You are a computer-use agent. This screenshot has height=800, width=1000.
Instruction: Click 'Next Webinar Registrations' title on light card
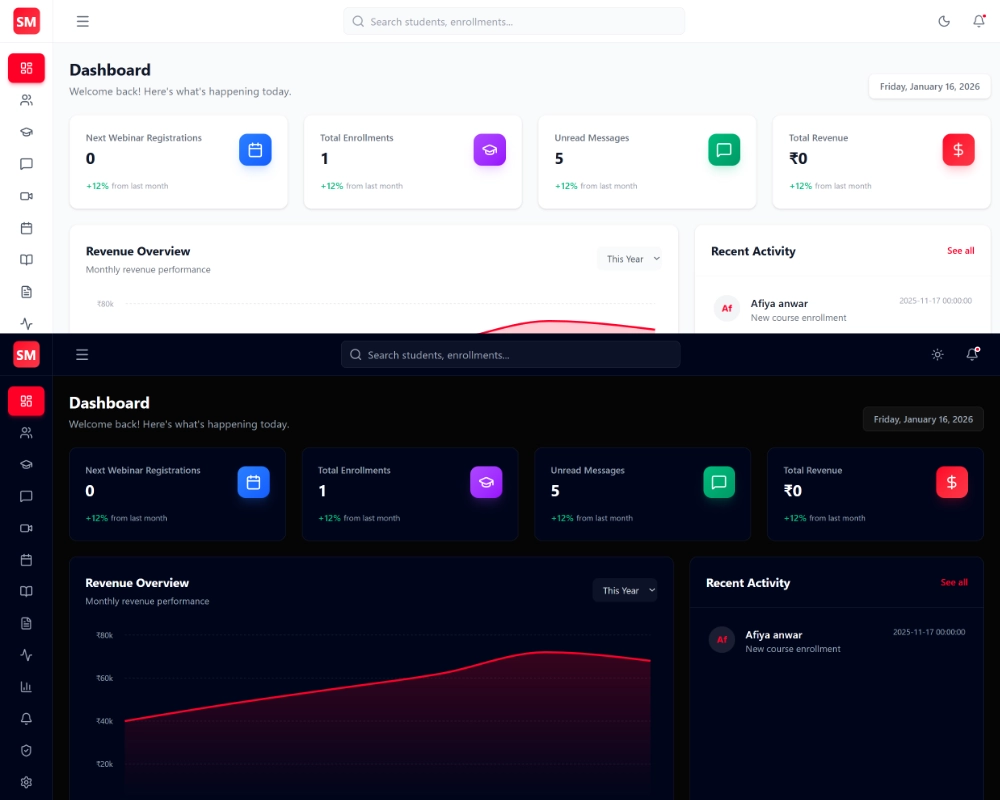(143, 138)
